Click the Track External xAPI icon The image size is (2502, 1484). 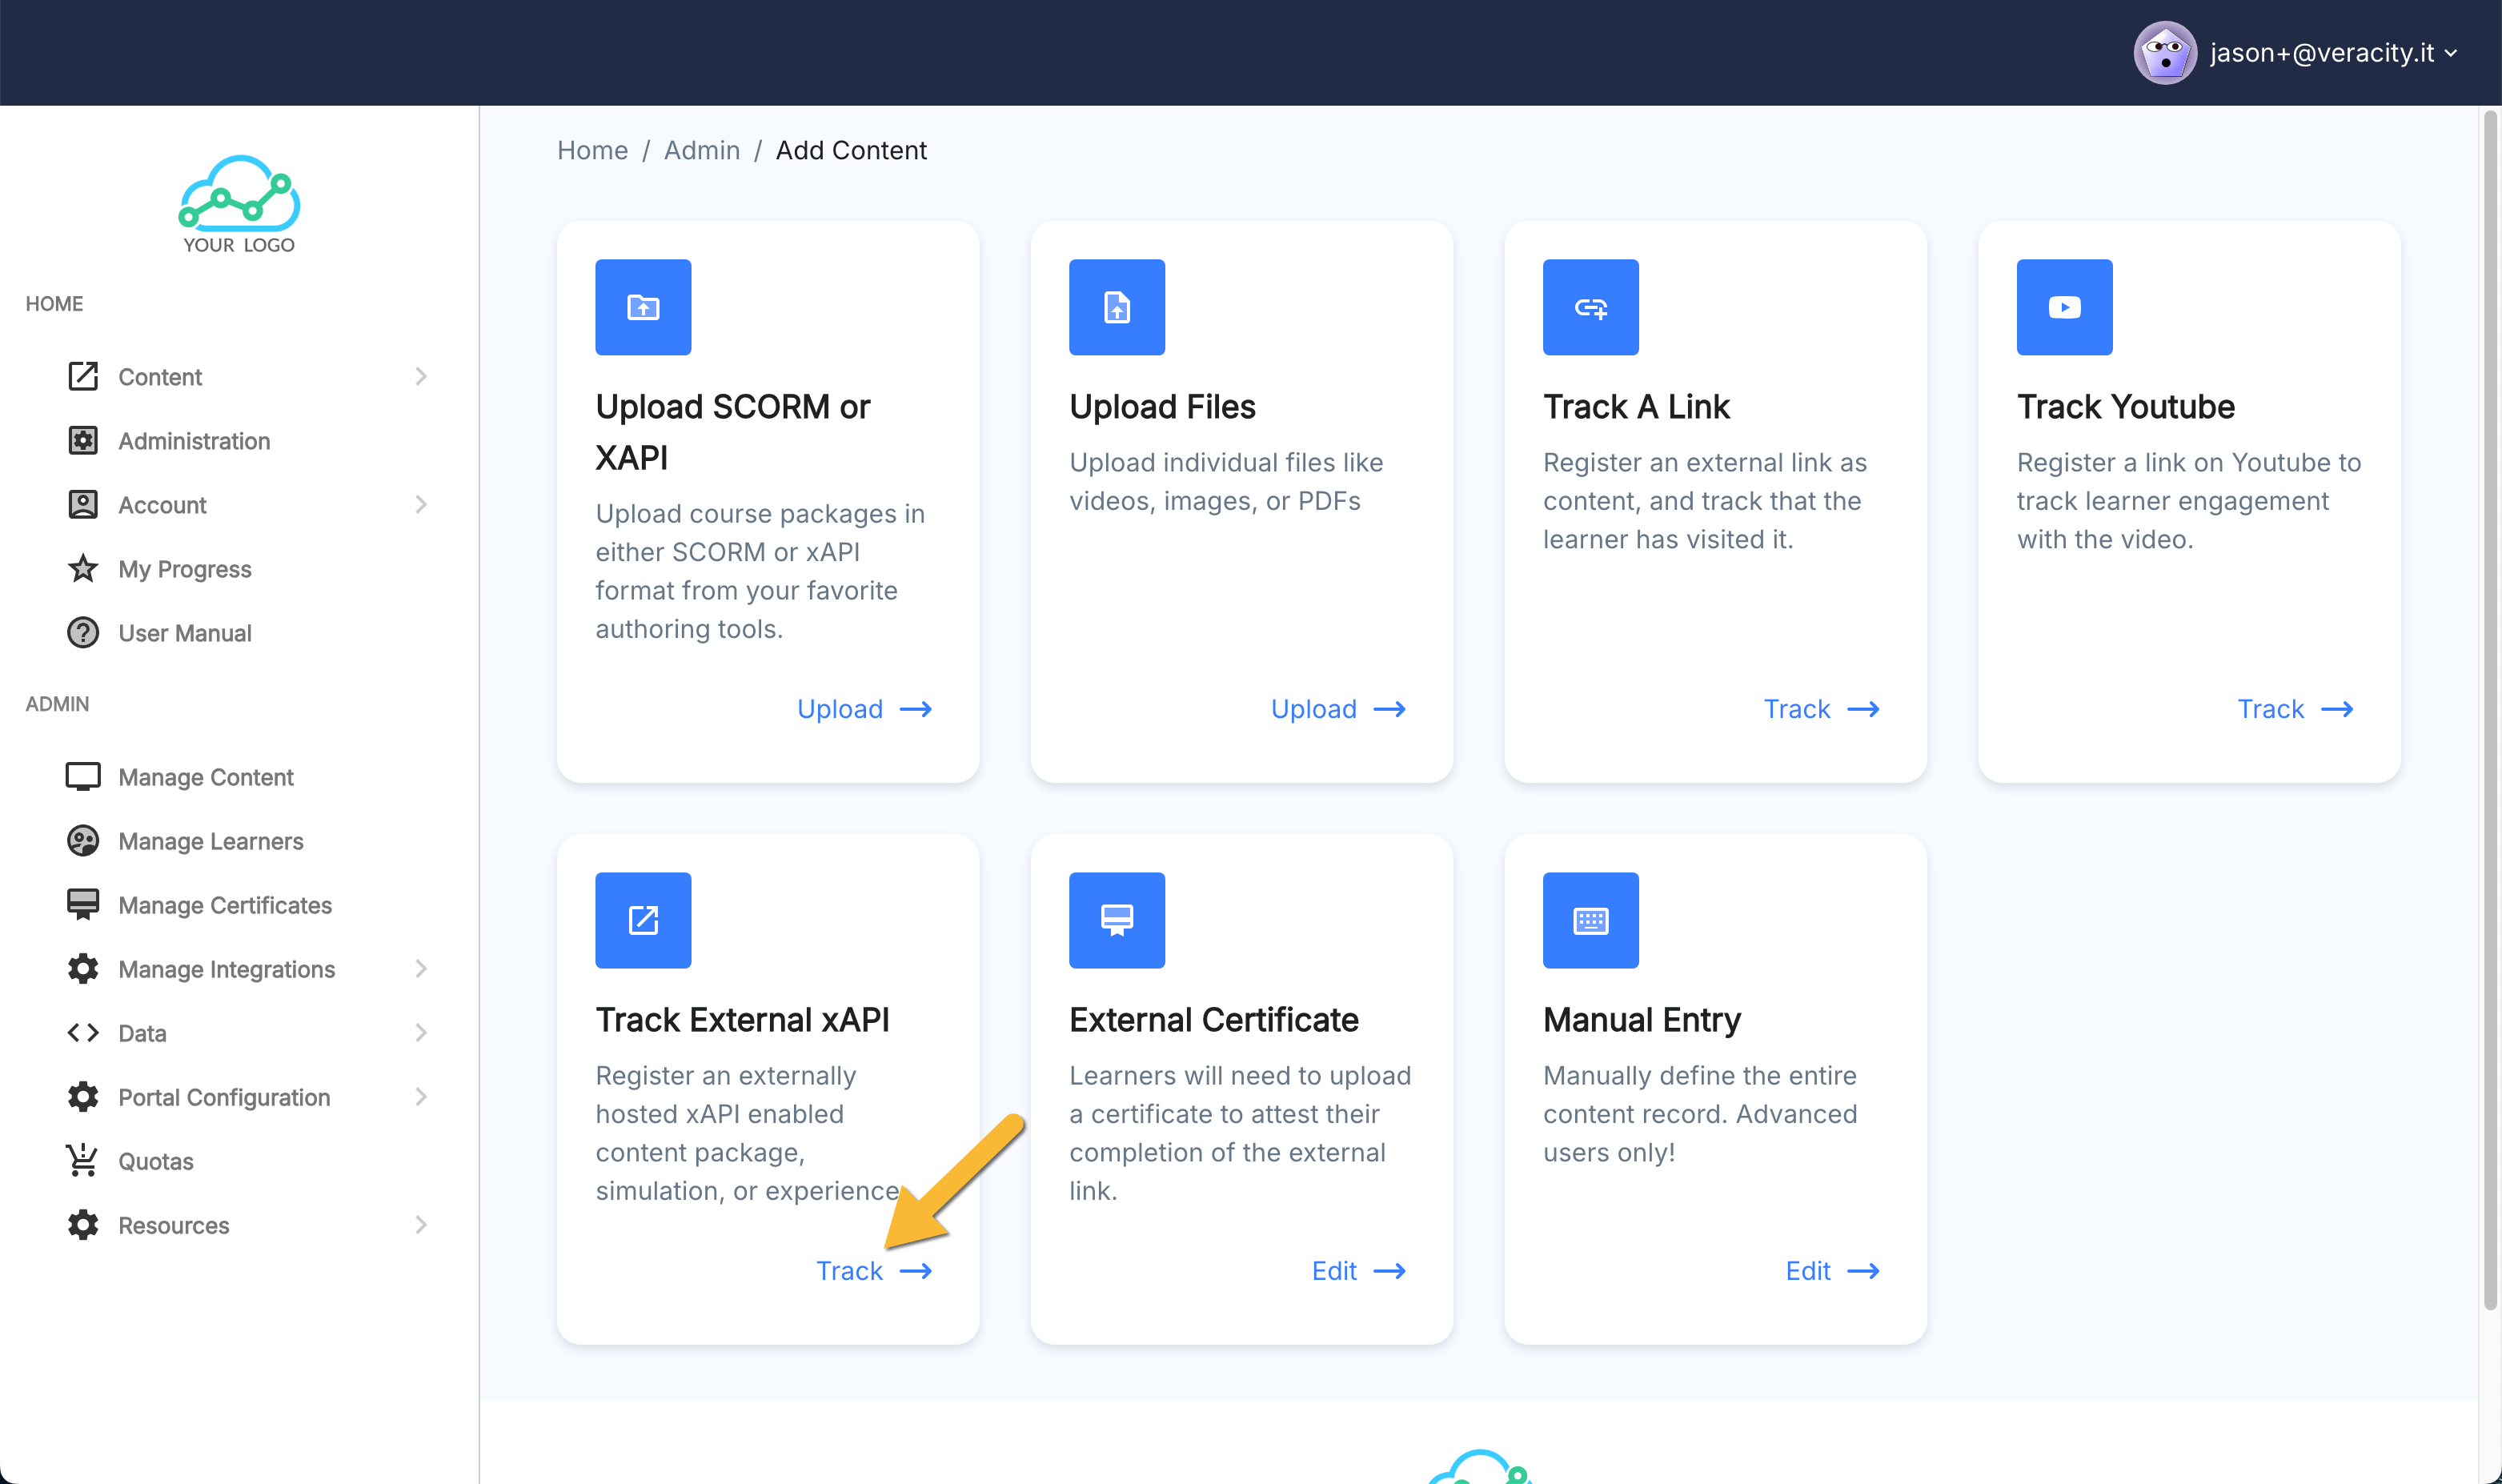[x=643, y=919]
